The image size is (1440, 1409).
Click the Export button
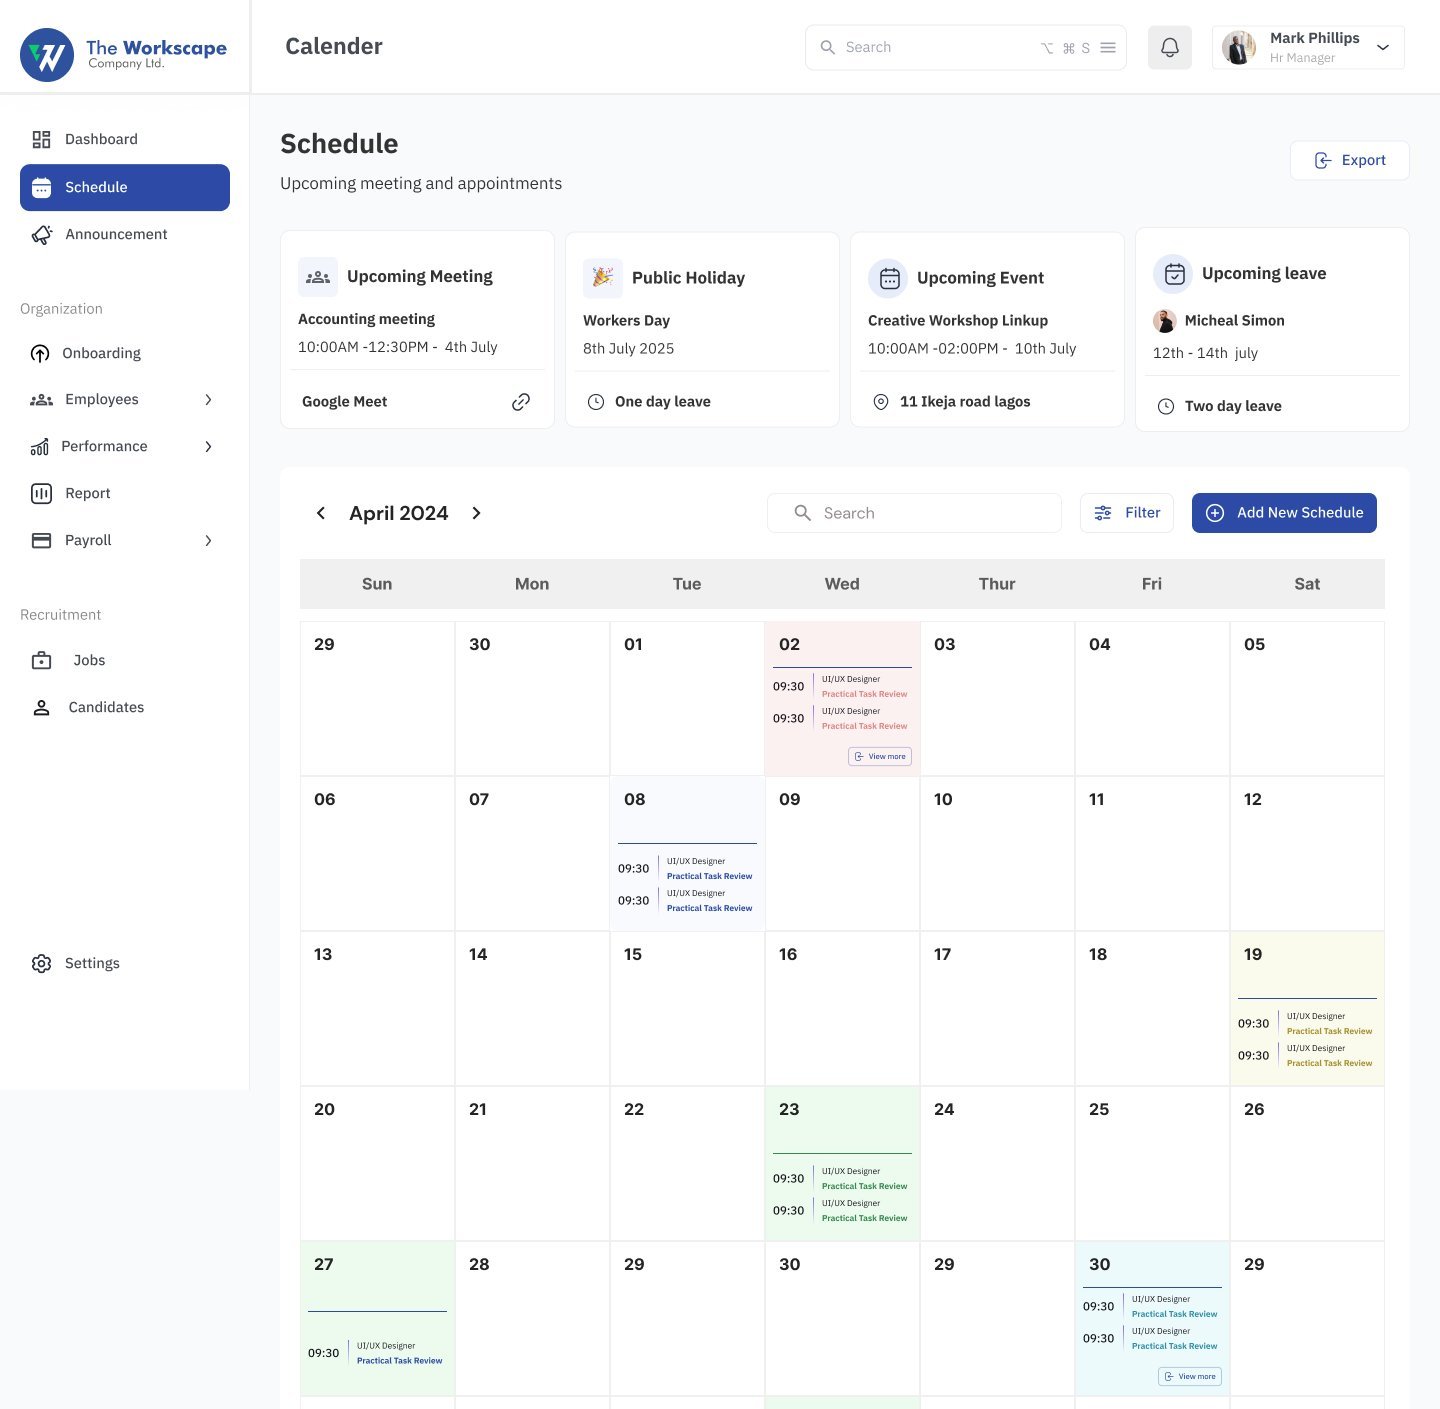(x=1349, y=160)
